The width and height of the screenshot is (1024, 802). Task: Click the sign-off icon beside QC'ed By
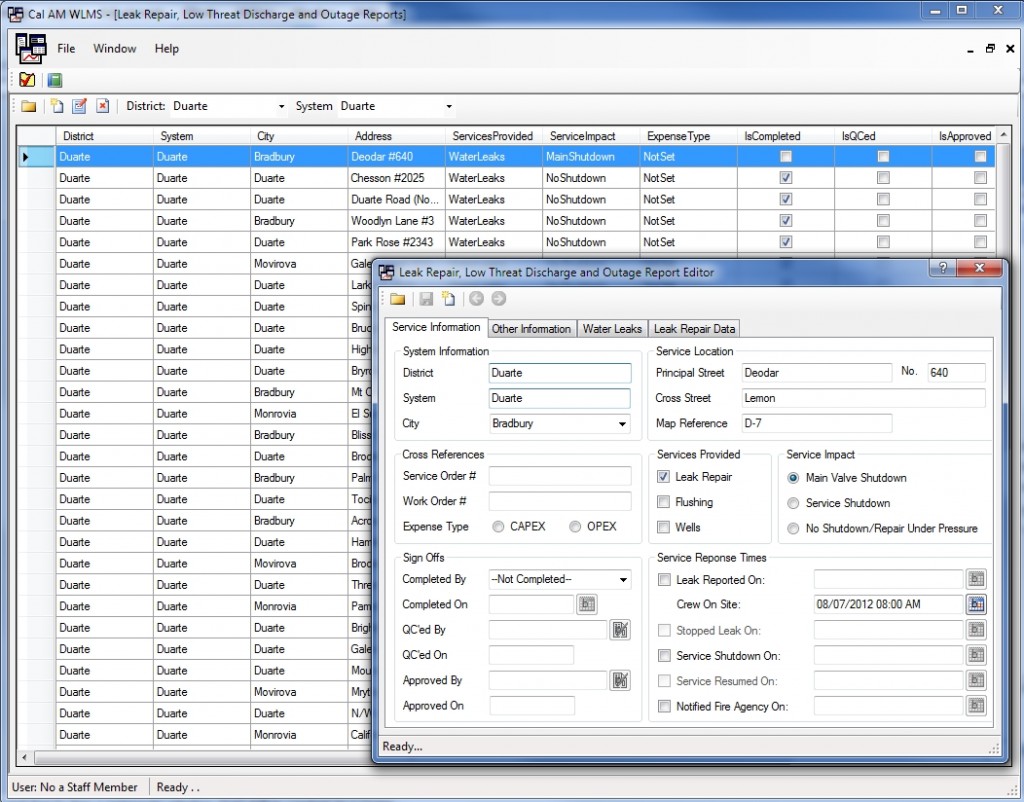point(620,629)
